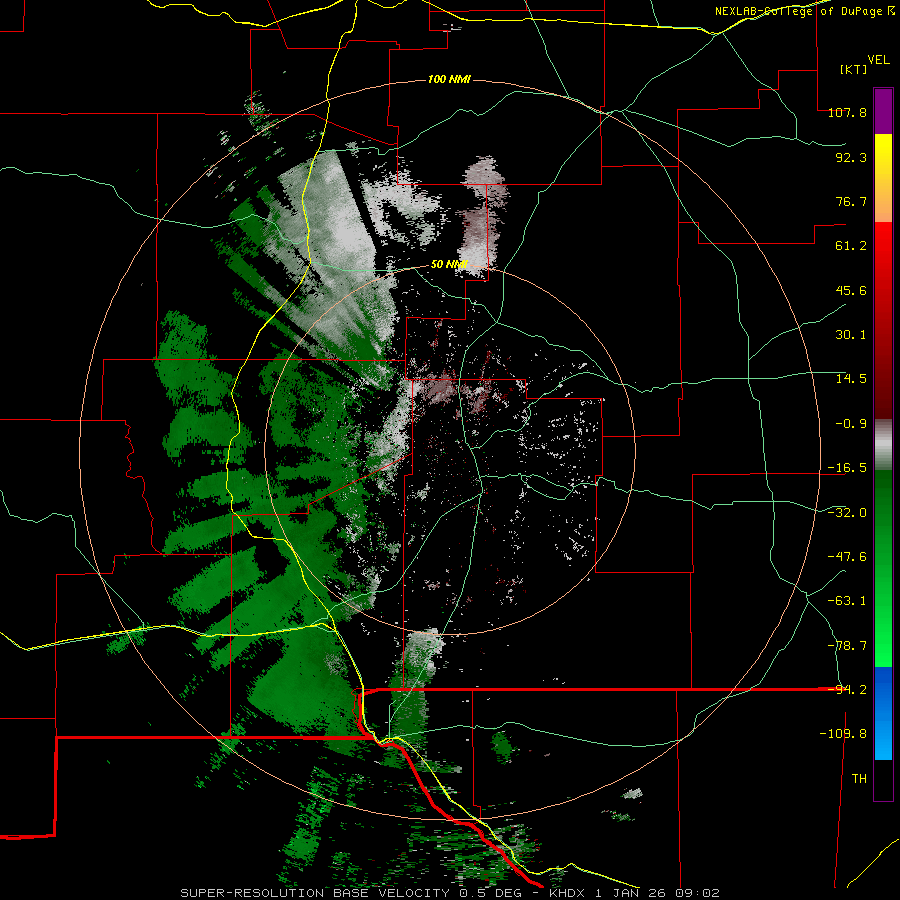The width and height of the screenshot is (900, 900).
Task: Click the 45.6 velocity scale value
Action: tap(851, 290)
